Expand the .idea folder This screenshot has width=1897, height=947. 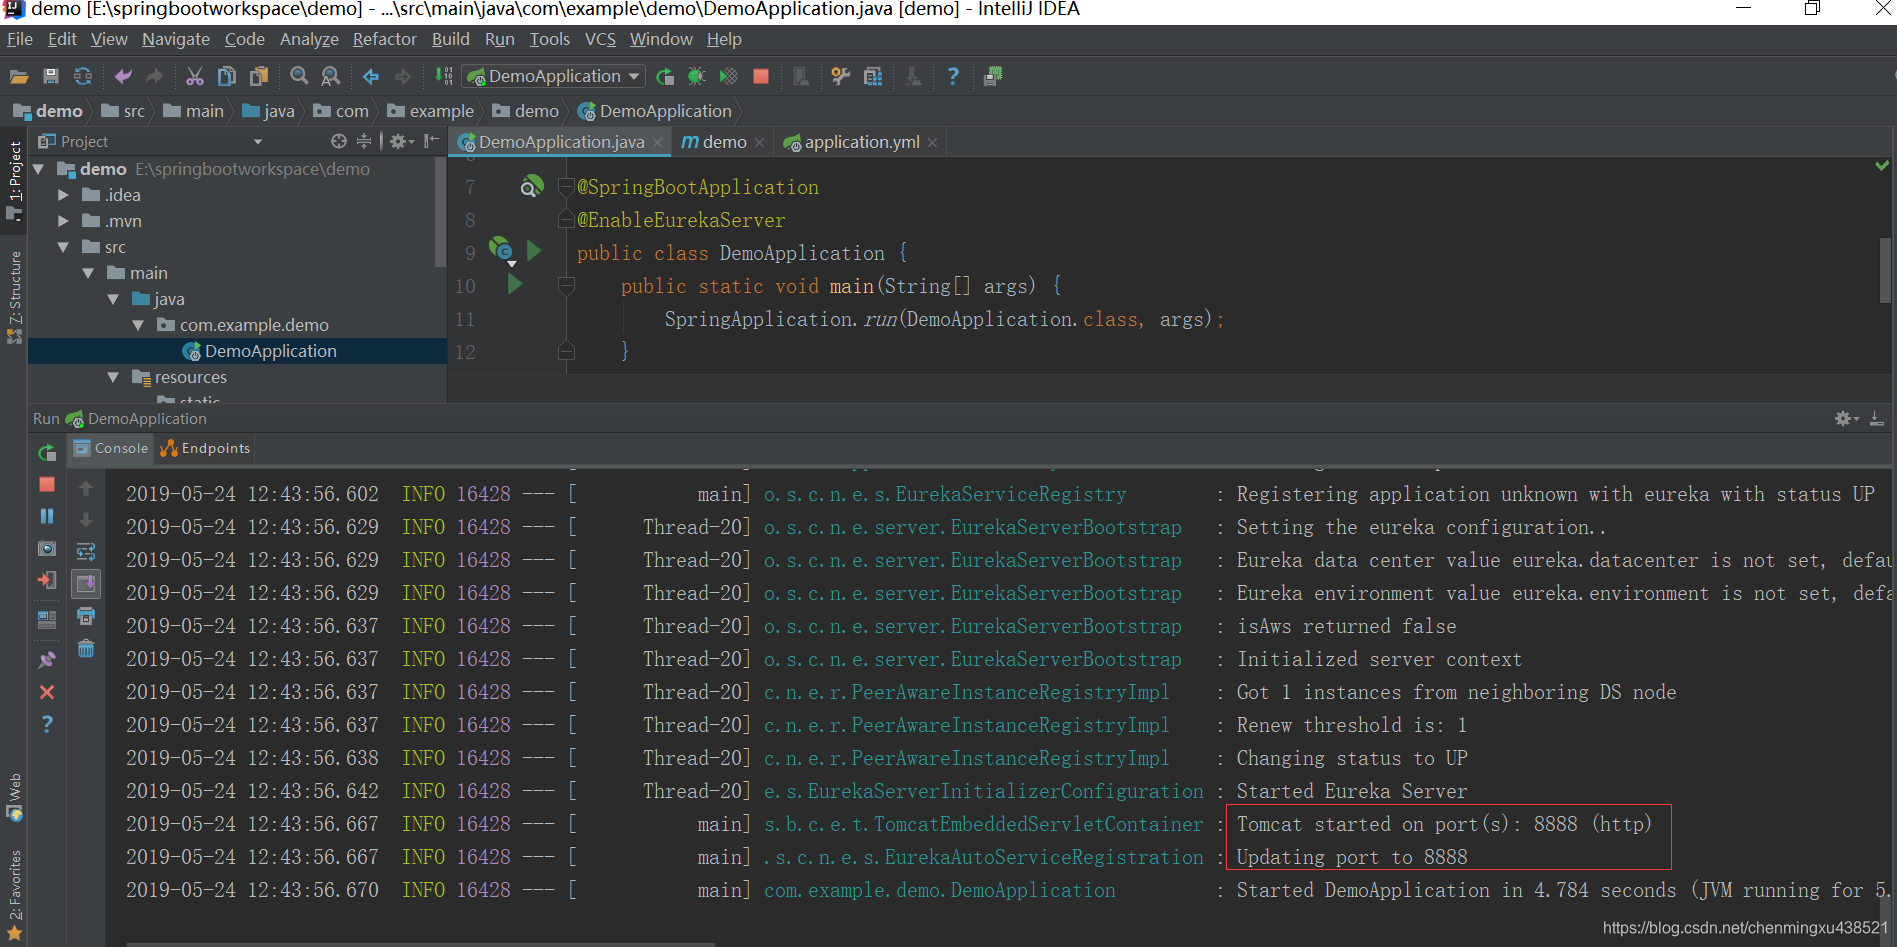click(63, 195)
